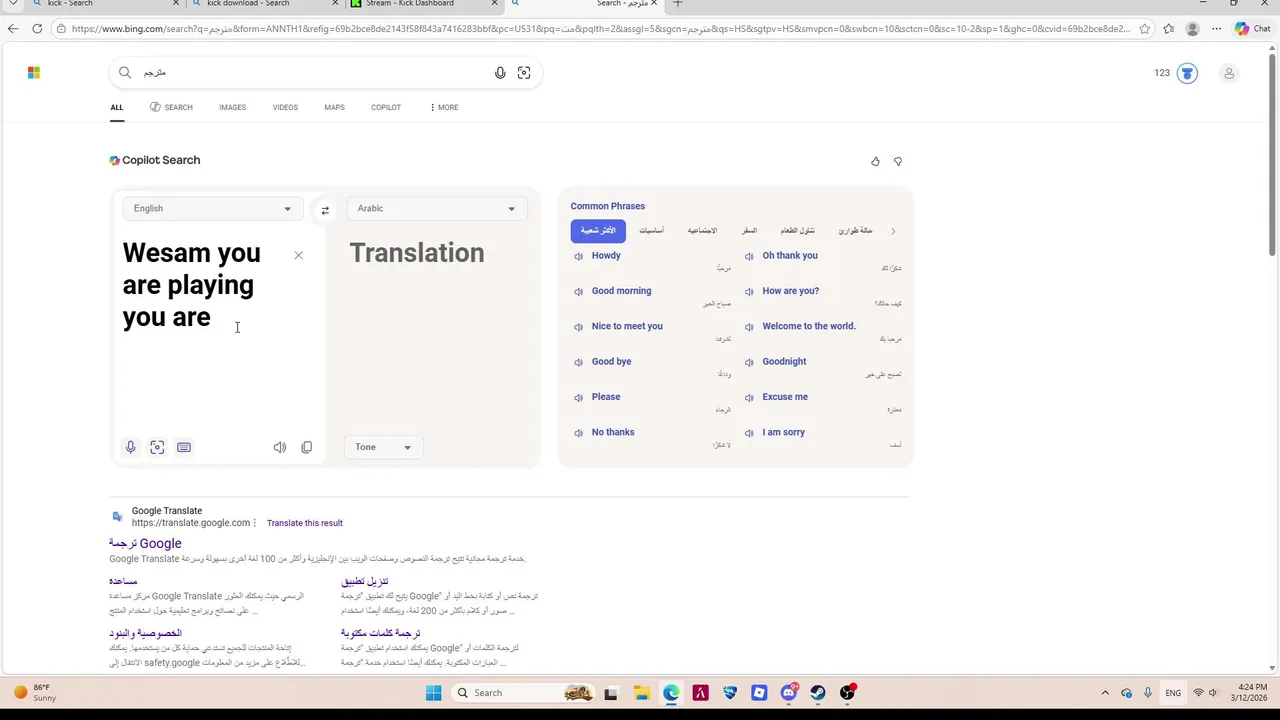The height and width of the screenshot is (720, 1280).
Task: Copy the translator text
Action: pyautogui.click(x=307, y=447)
